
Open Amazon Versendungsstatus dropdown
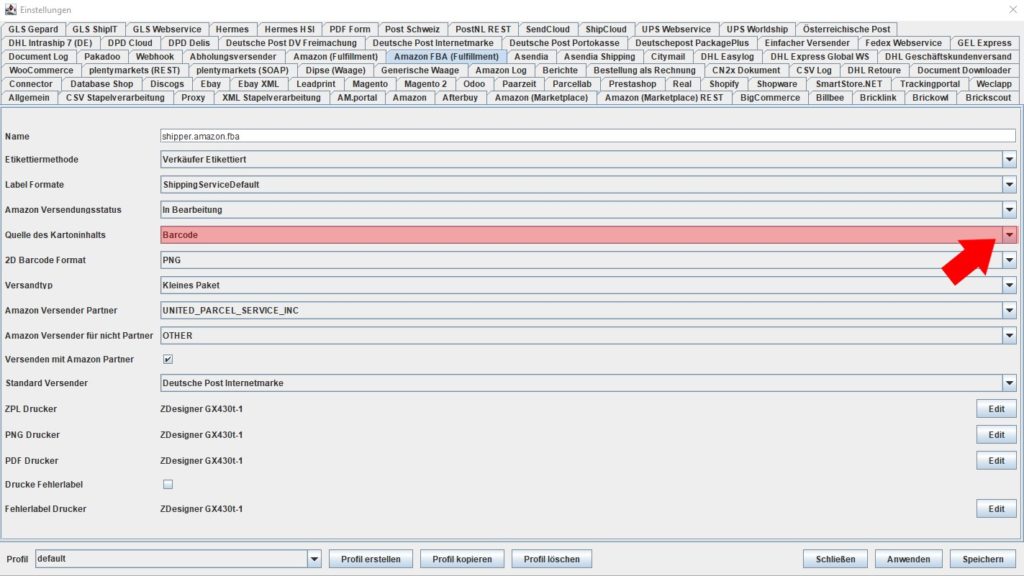coord(1009,210)
